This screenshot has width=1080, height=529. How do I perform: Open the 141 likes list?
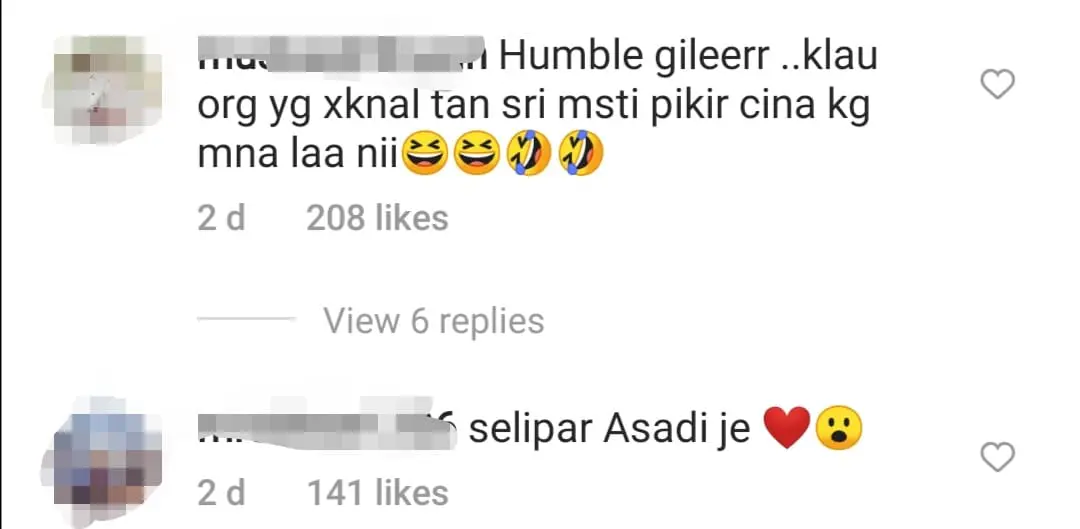click(x=377, y=493)
